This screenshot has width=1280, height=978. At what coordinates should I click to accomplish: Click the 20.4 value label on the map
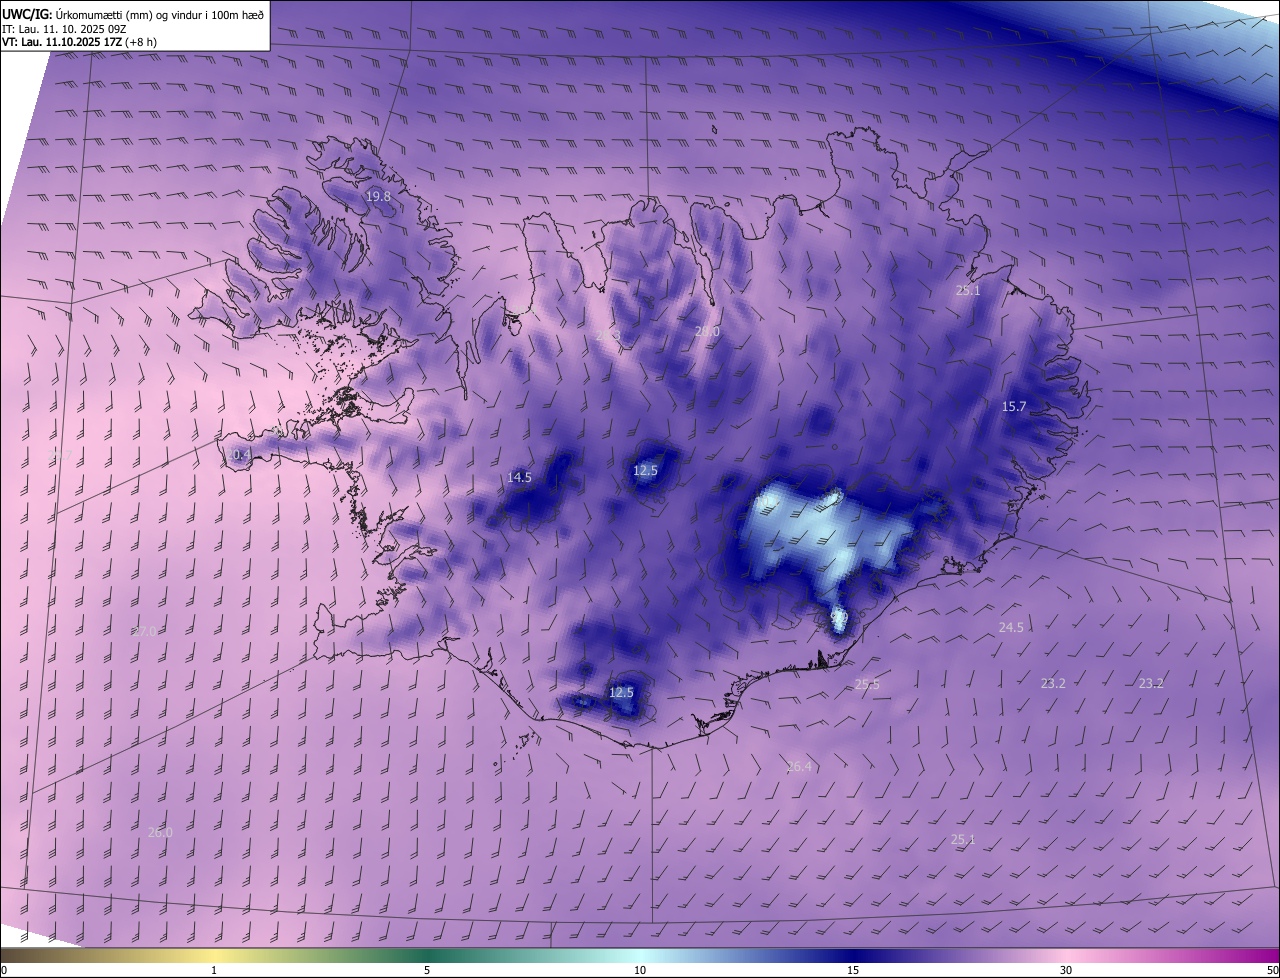pyautogui.click(x=237, y=455)
